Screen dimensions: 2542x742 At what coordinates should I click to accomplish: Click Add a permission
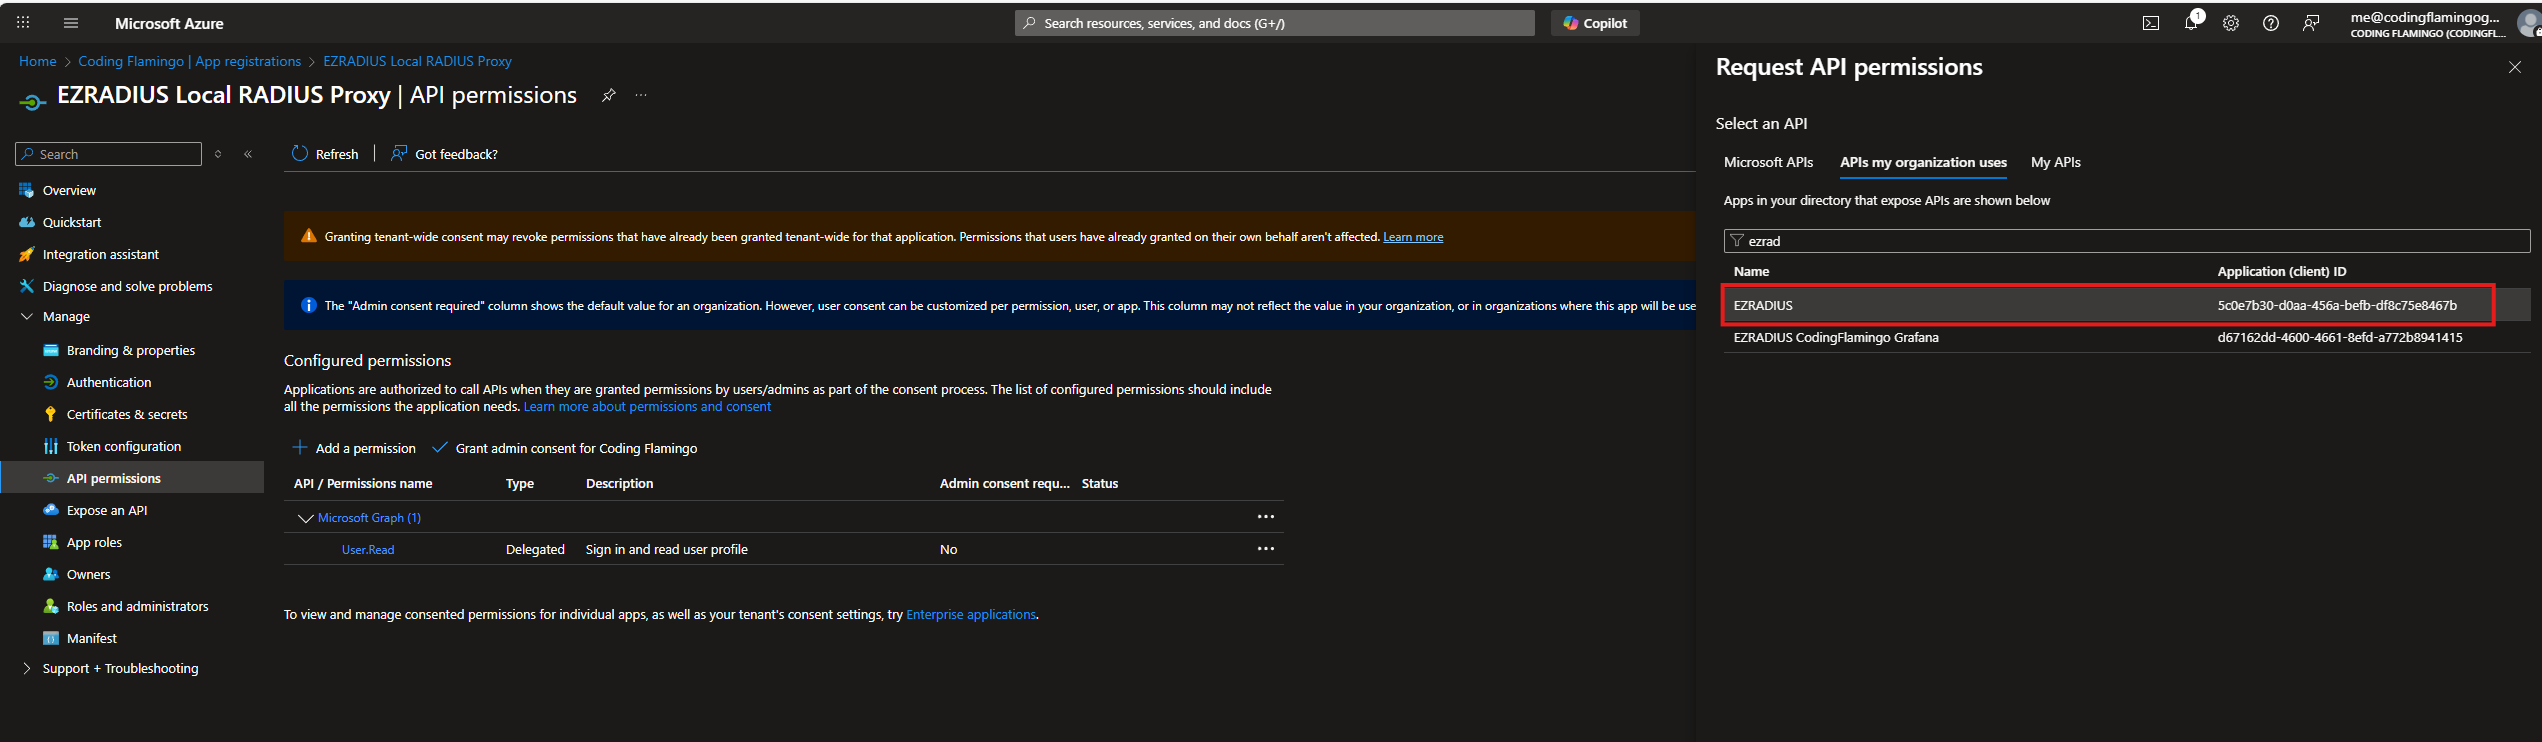(x=354, y=448)
